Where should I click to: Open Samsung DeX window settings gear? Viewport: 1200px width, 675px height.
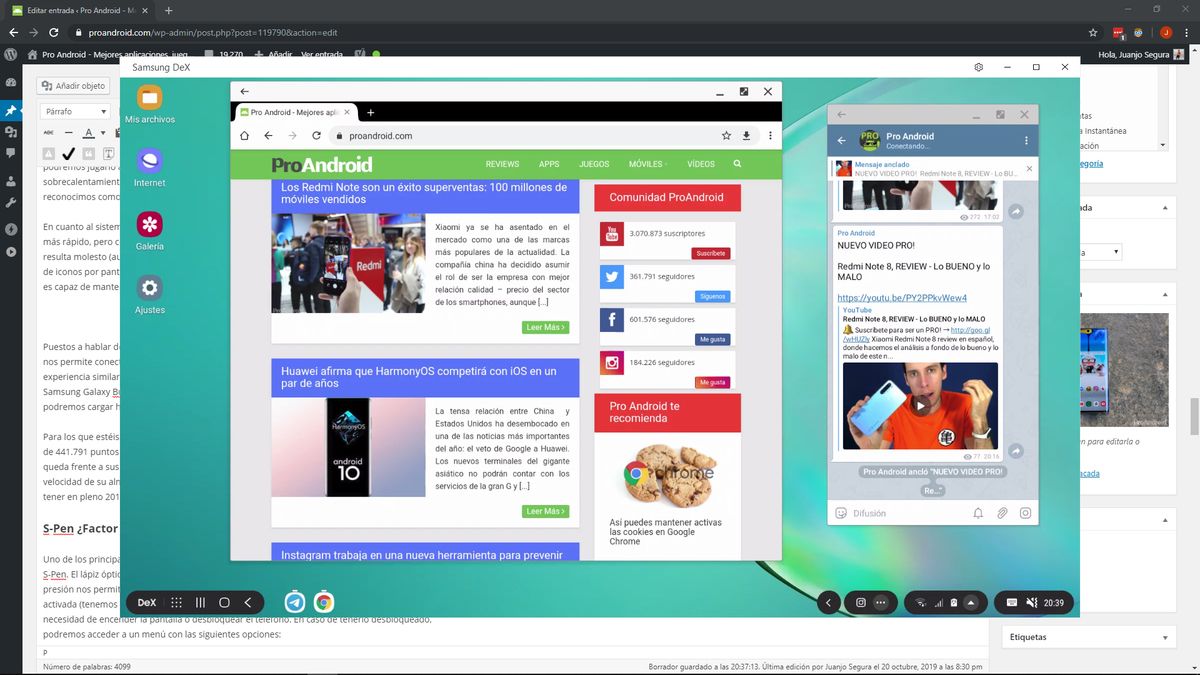point(979,67)
